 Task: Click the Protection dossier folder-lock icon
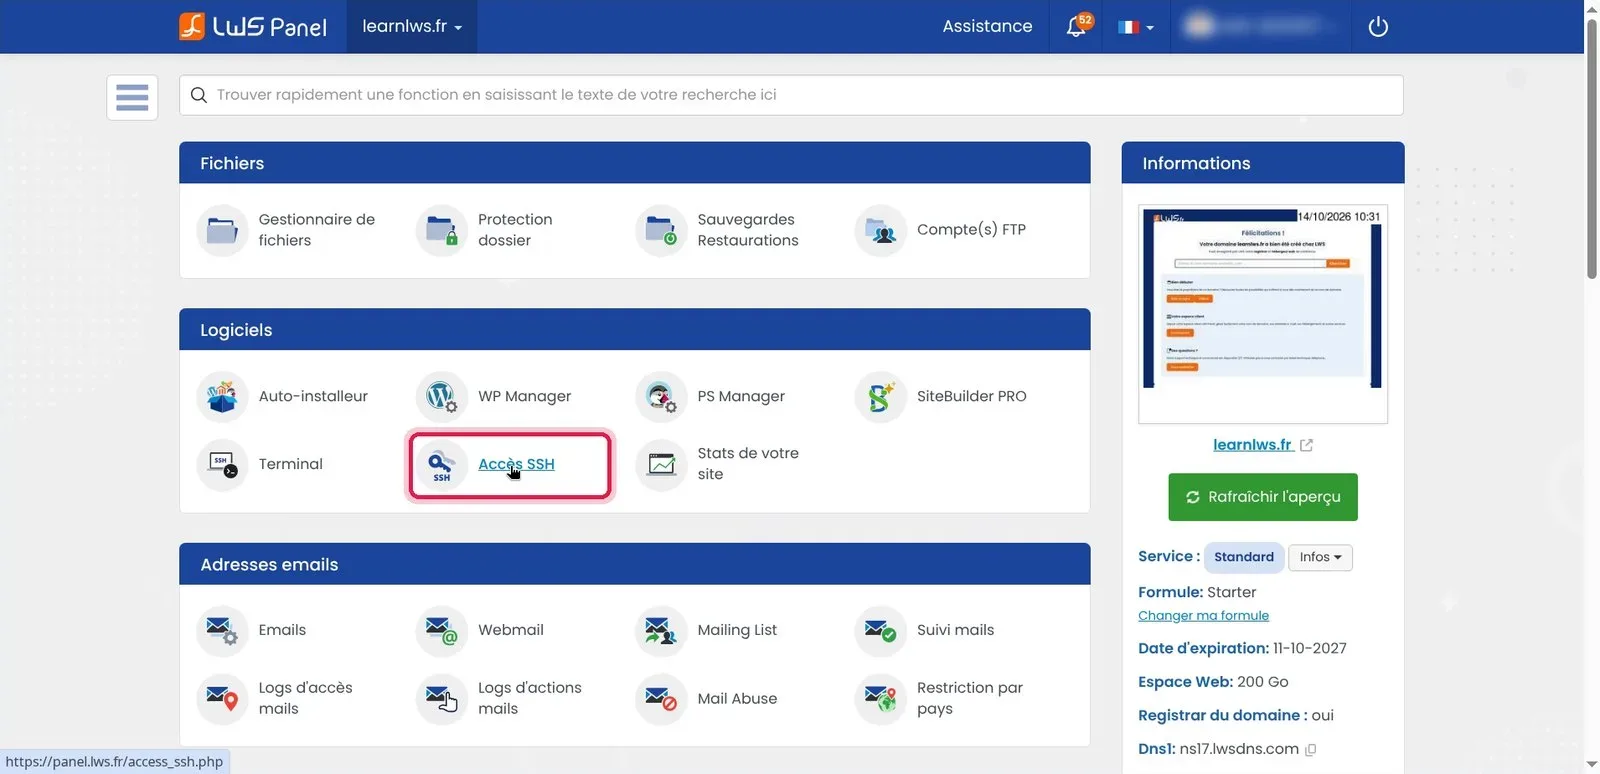click(x=441, y=230)
